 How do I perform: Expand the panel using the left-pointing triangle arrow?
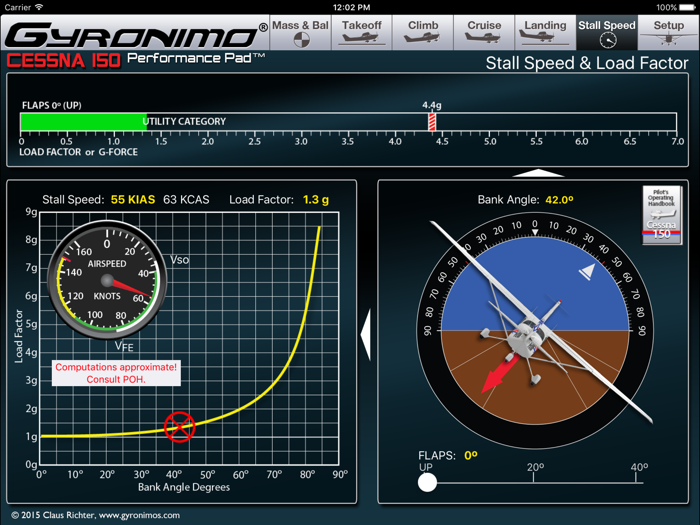[x=366, y=335]
